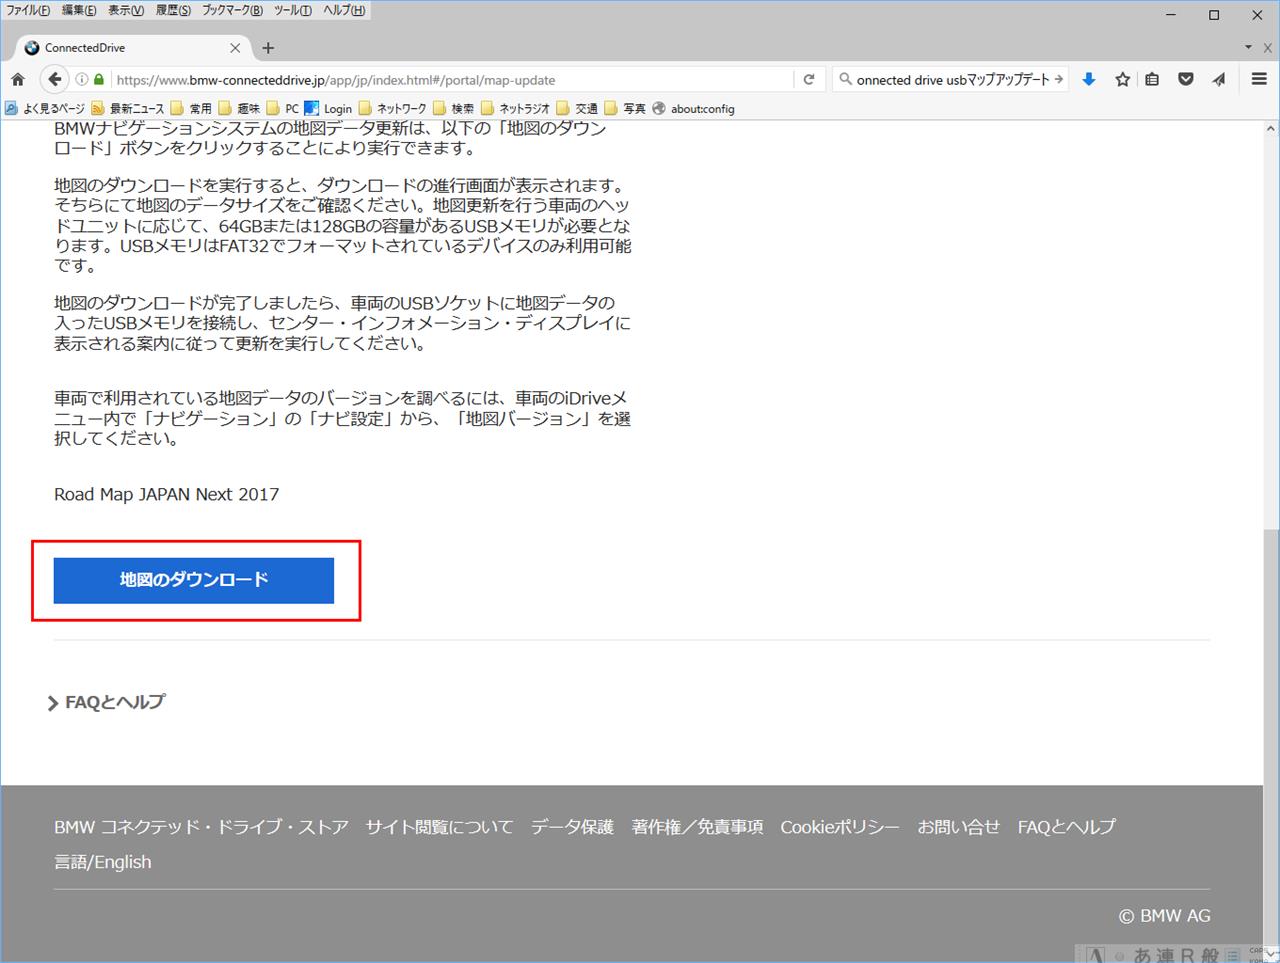Click BMW logo favicon on the tab

click(32, 47)
